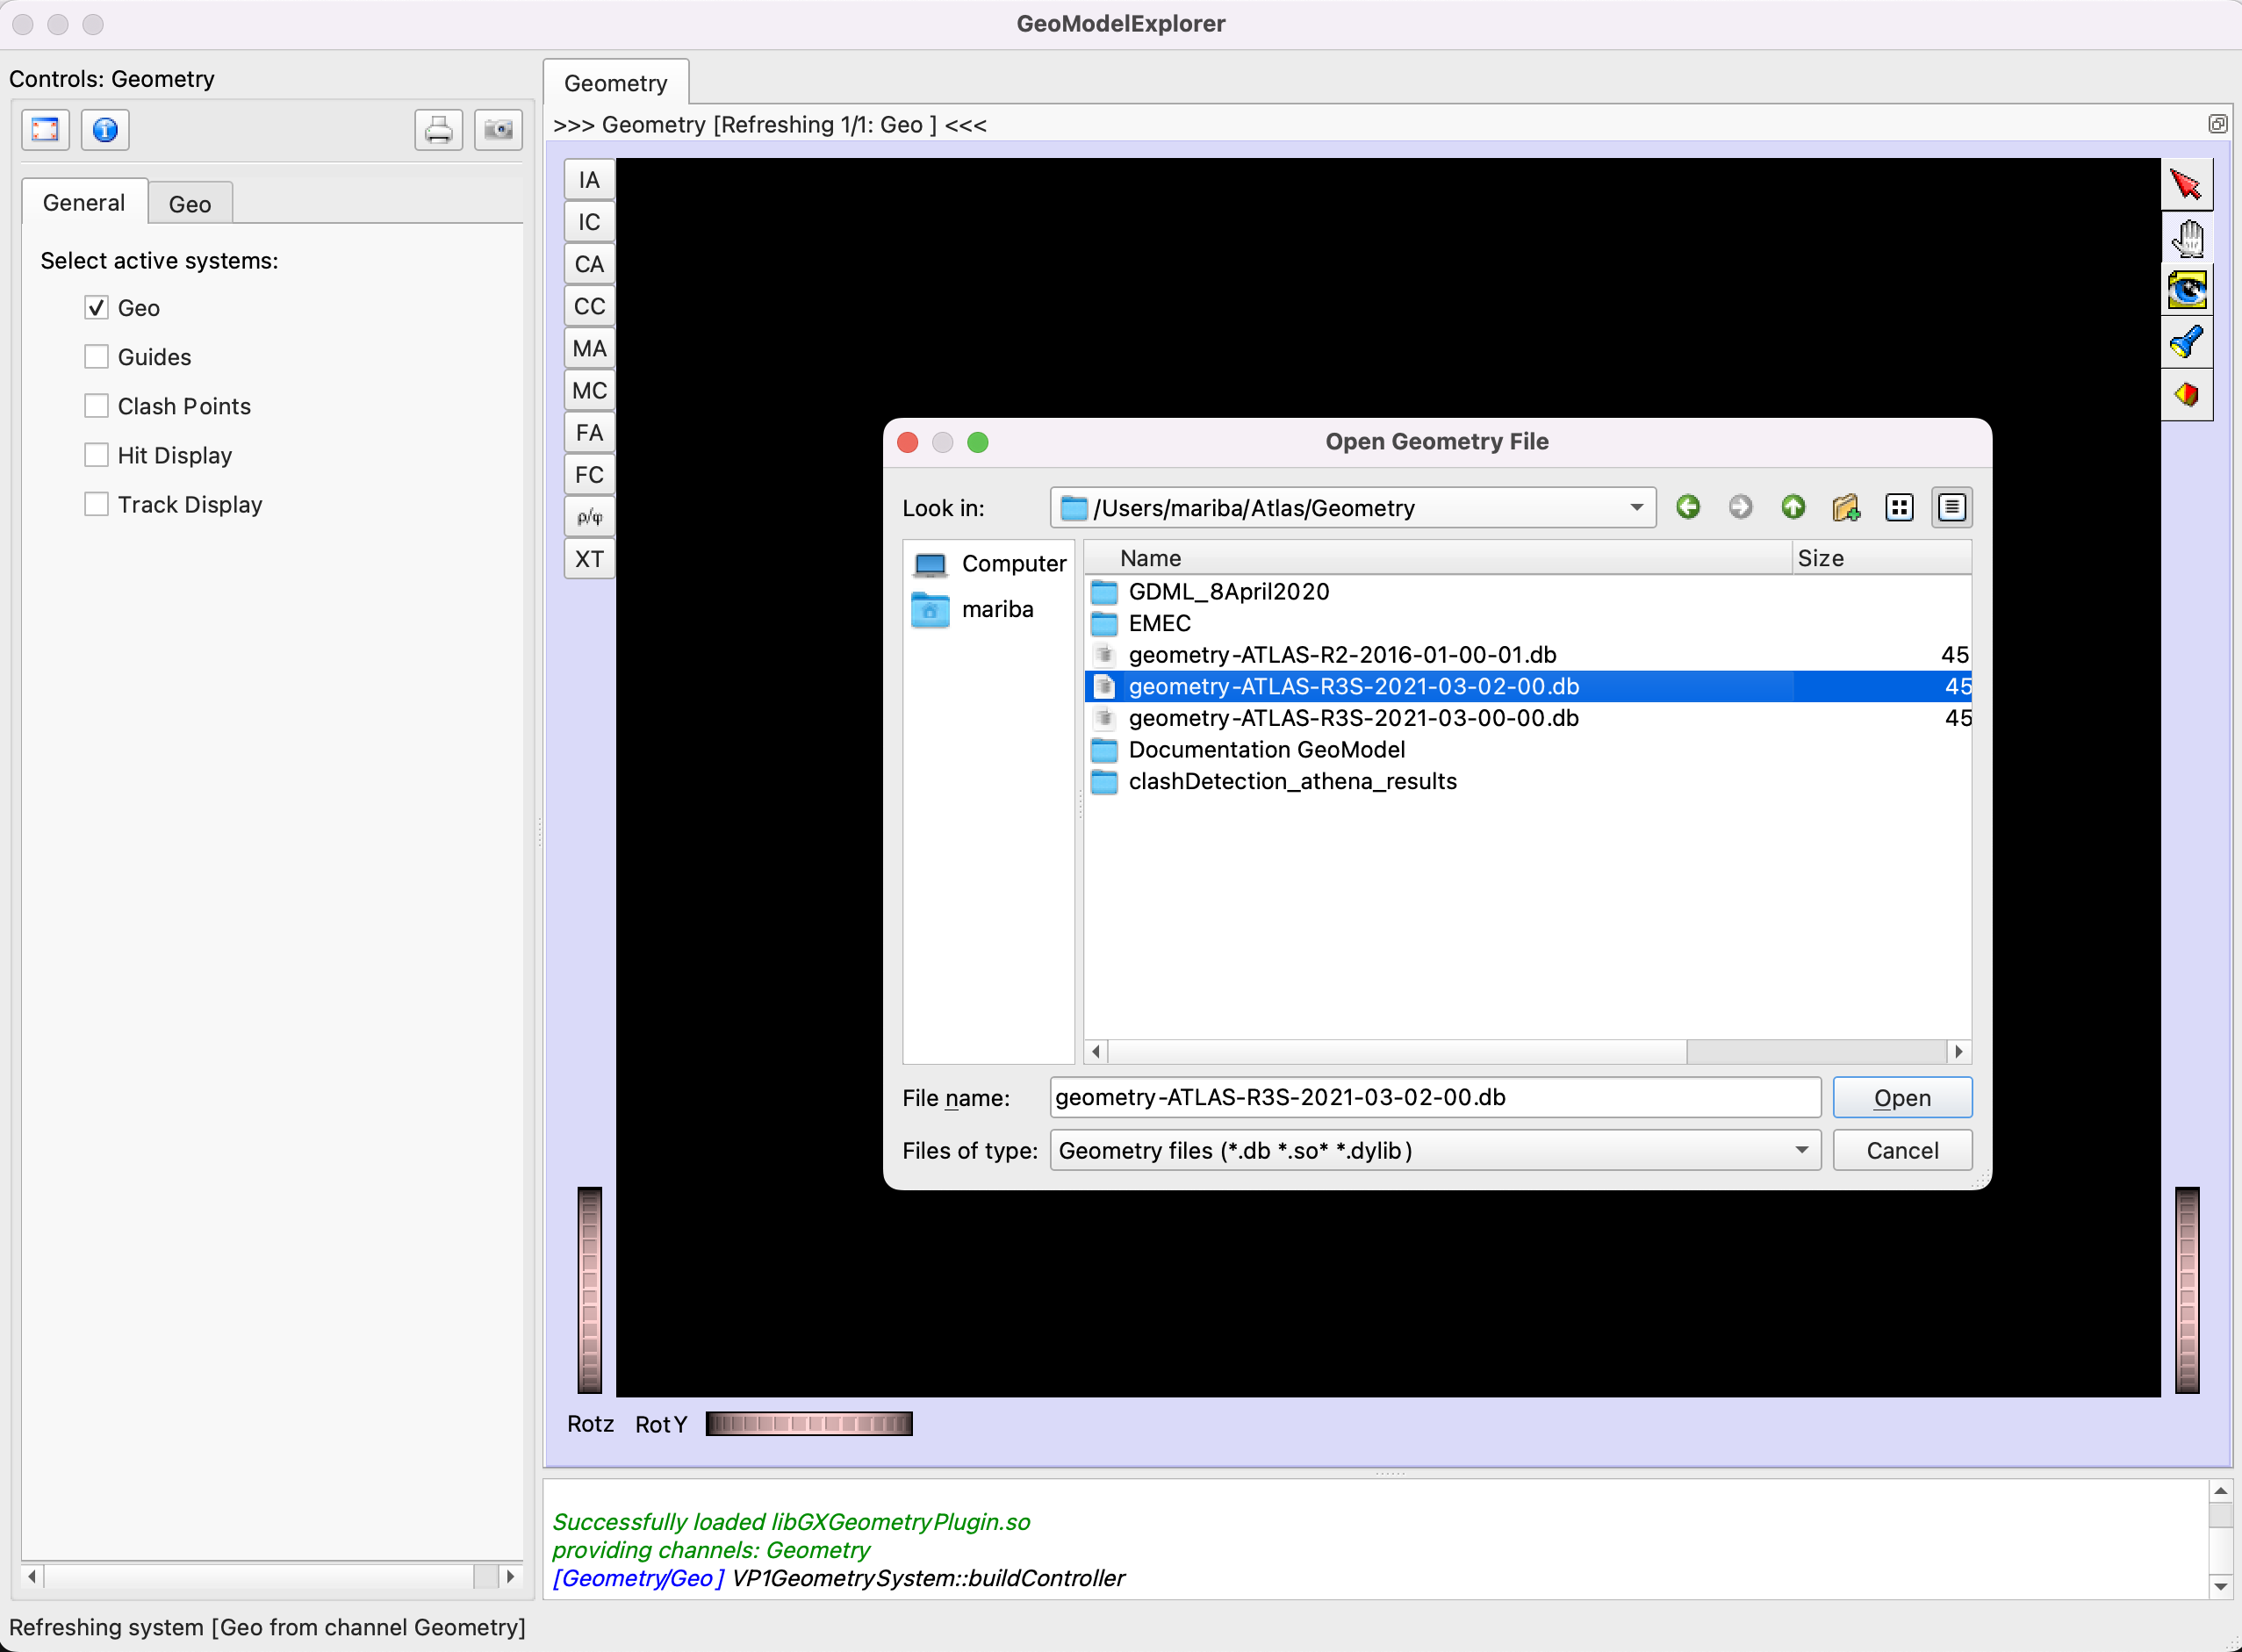Image resolution: width=2242 pixels, height=1652 pixels.
Task: Enable the Clash Points checkbox
Action: click(96, 405)
